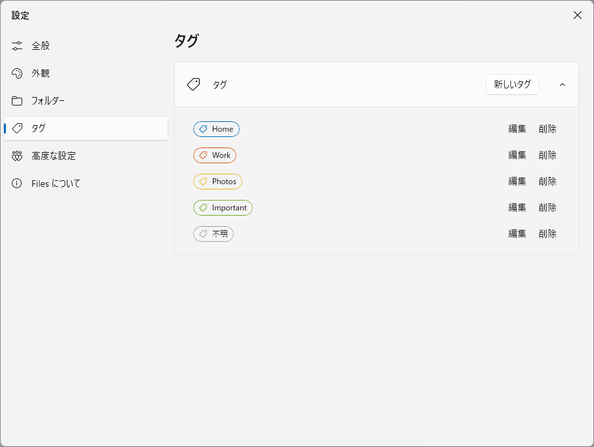Viewport: 594px width, 447px height.
Task: Delete the Work tag via 削除
Action: point(547,155)
